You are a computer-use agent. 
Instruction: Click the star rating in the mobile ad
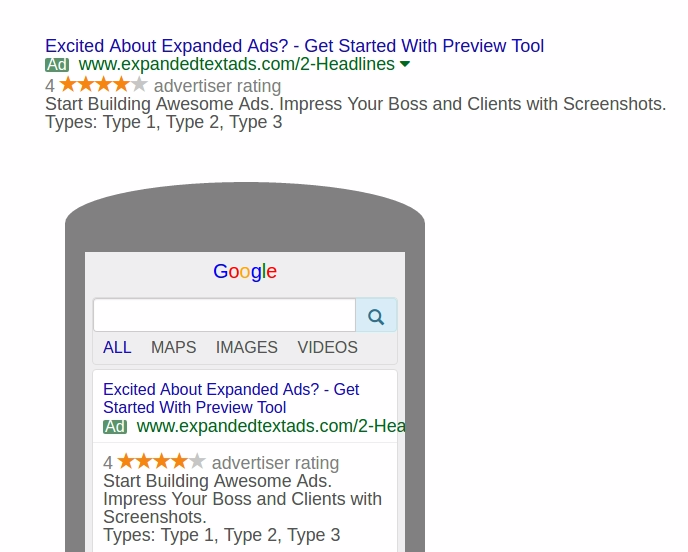[x=161, y=461]
